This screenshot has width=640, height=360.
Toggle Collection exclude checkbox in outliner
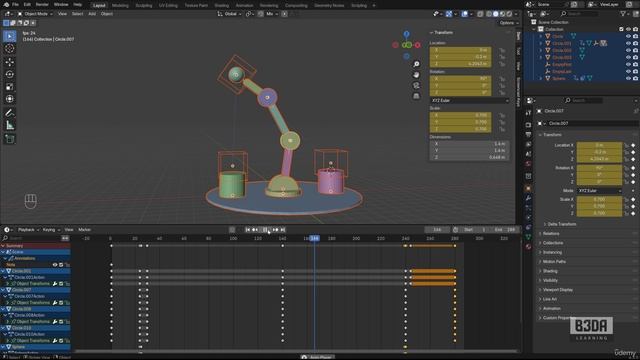click(x=621, y=29)
